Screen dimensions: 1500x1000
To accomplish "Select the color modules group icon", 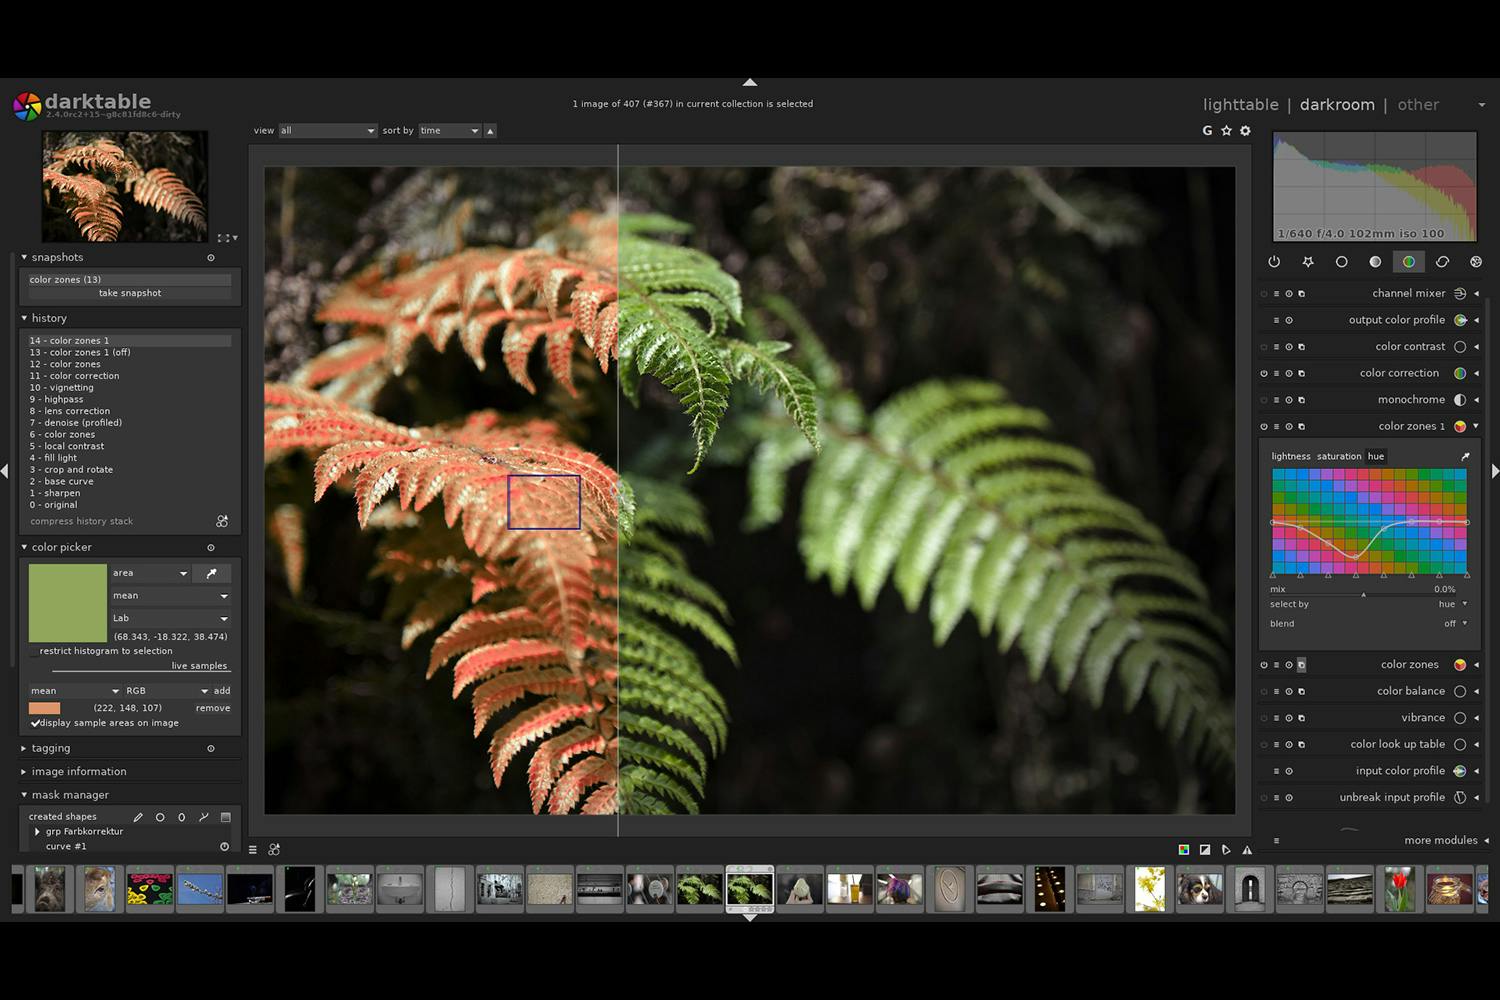I will tap(1409, 261).
